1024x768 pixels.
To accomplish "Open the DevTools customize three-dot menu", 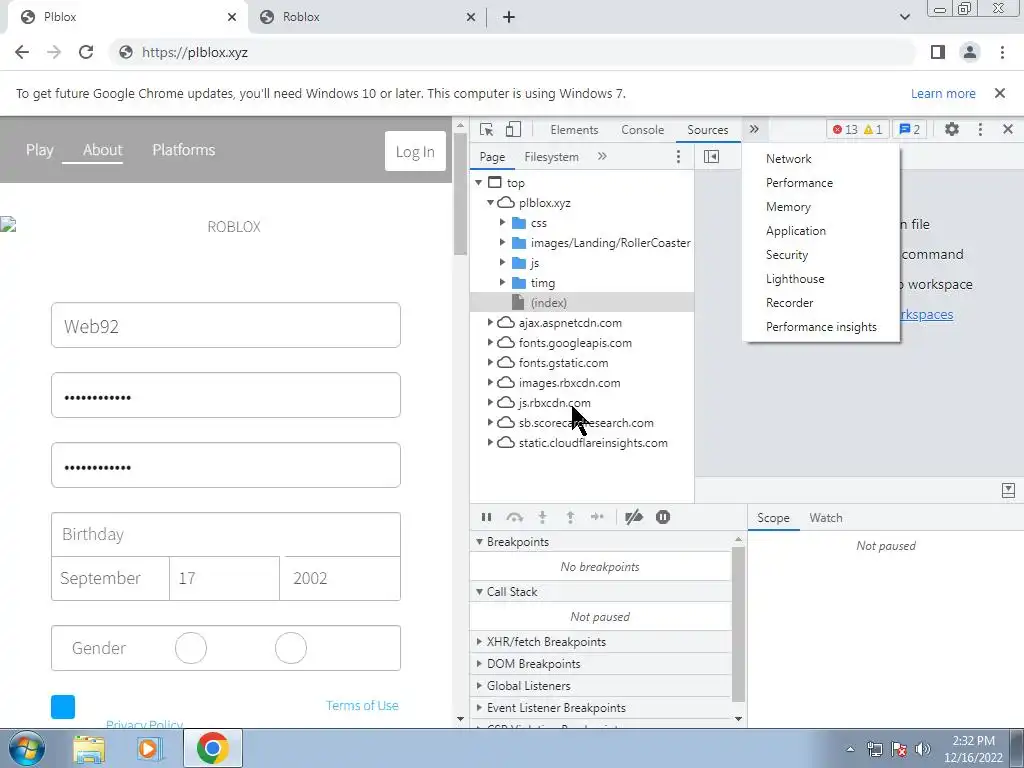I will [x=980, y=129].
